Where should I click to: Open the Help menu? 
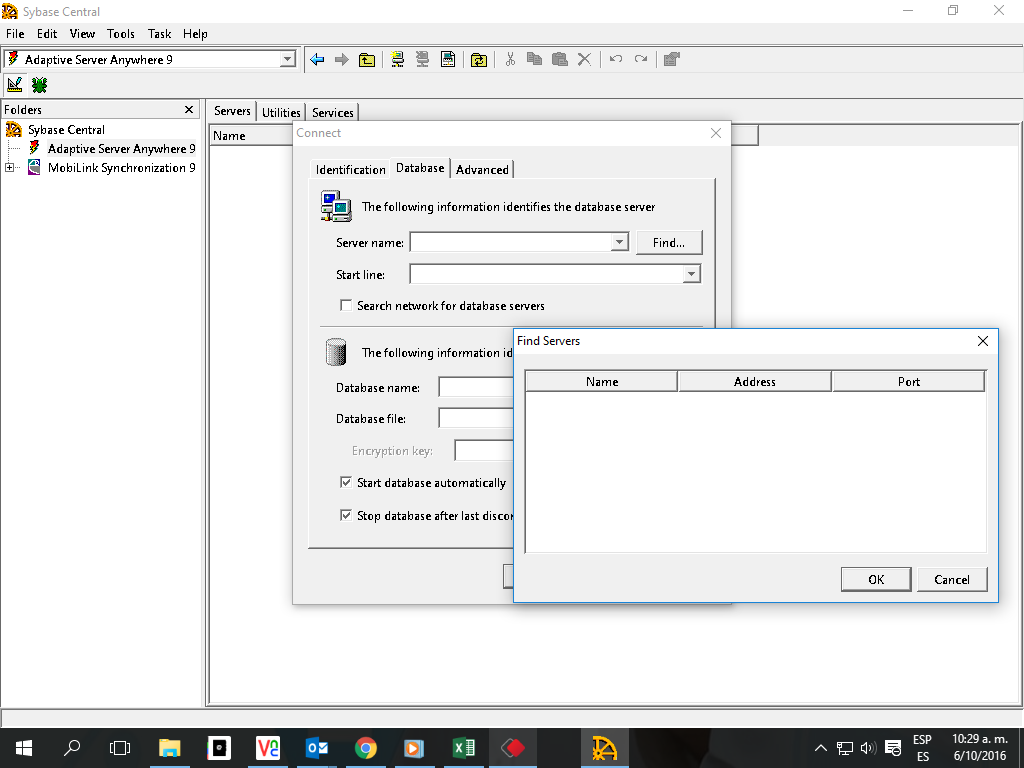[x=195, y=34]
